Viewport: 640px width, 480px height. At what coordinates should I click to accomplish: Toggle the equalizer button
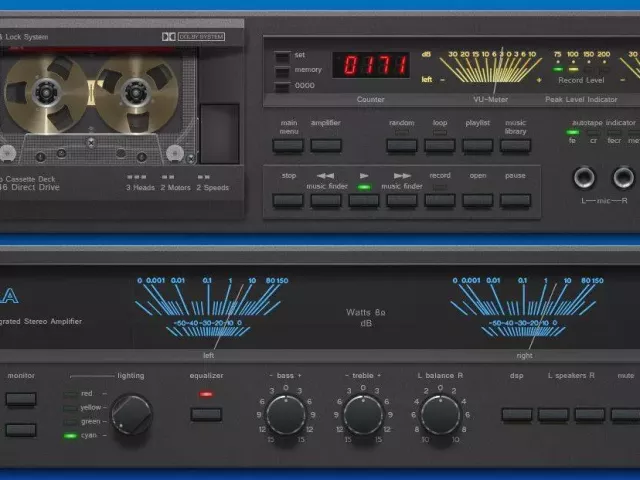[x=206, y=413]
